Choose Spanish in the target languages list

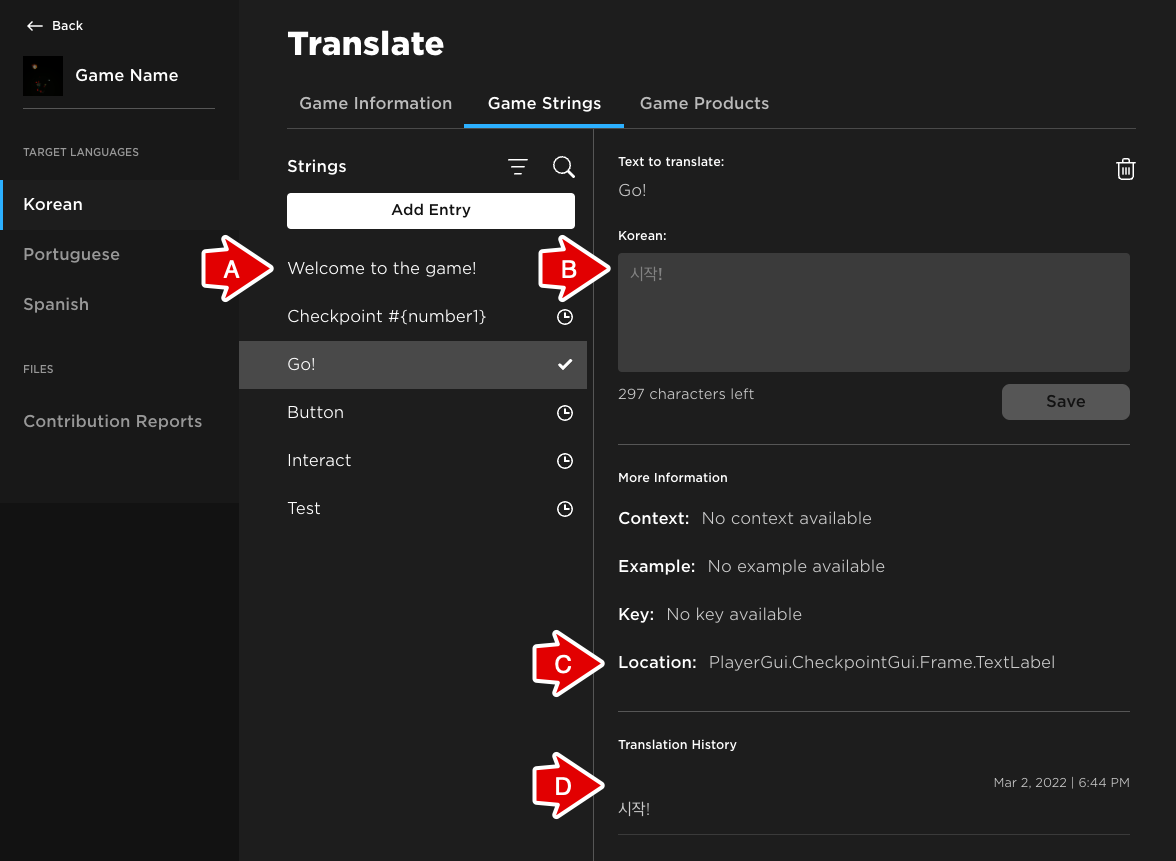(x=56, y=305)
